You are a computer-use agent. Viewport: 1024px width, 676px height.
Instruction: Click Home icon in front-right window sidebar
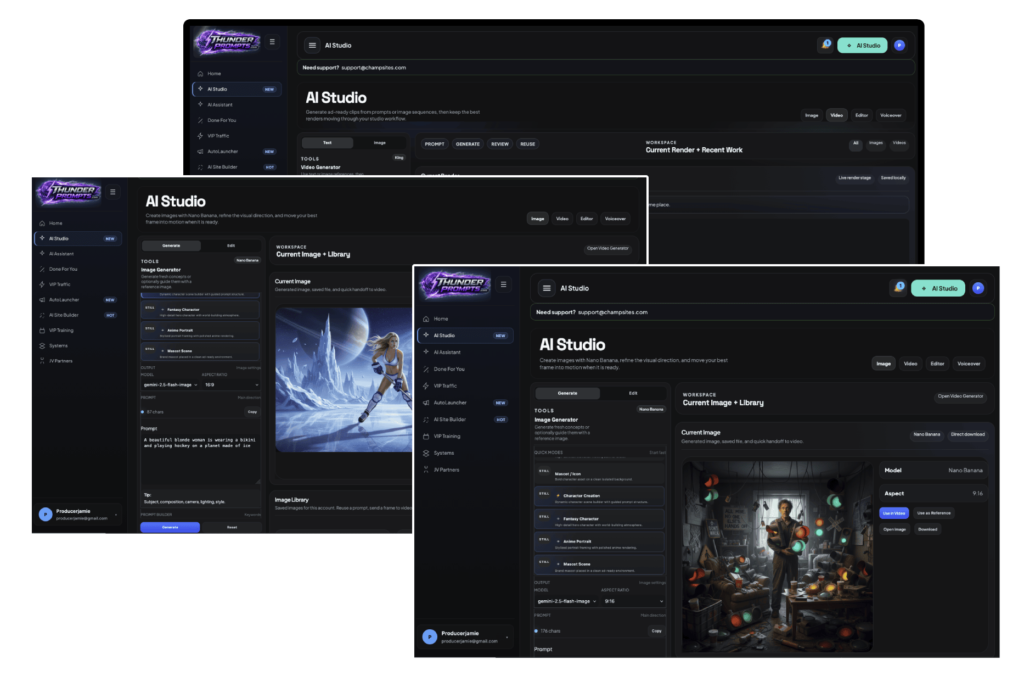[x=426, y=318]
